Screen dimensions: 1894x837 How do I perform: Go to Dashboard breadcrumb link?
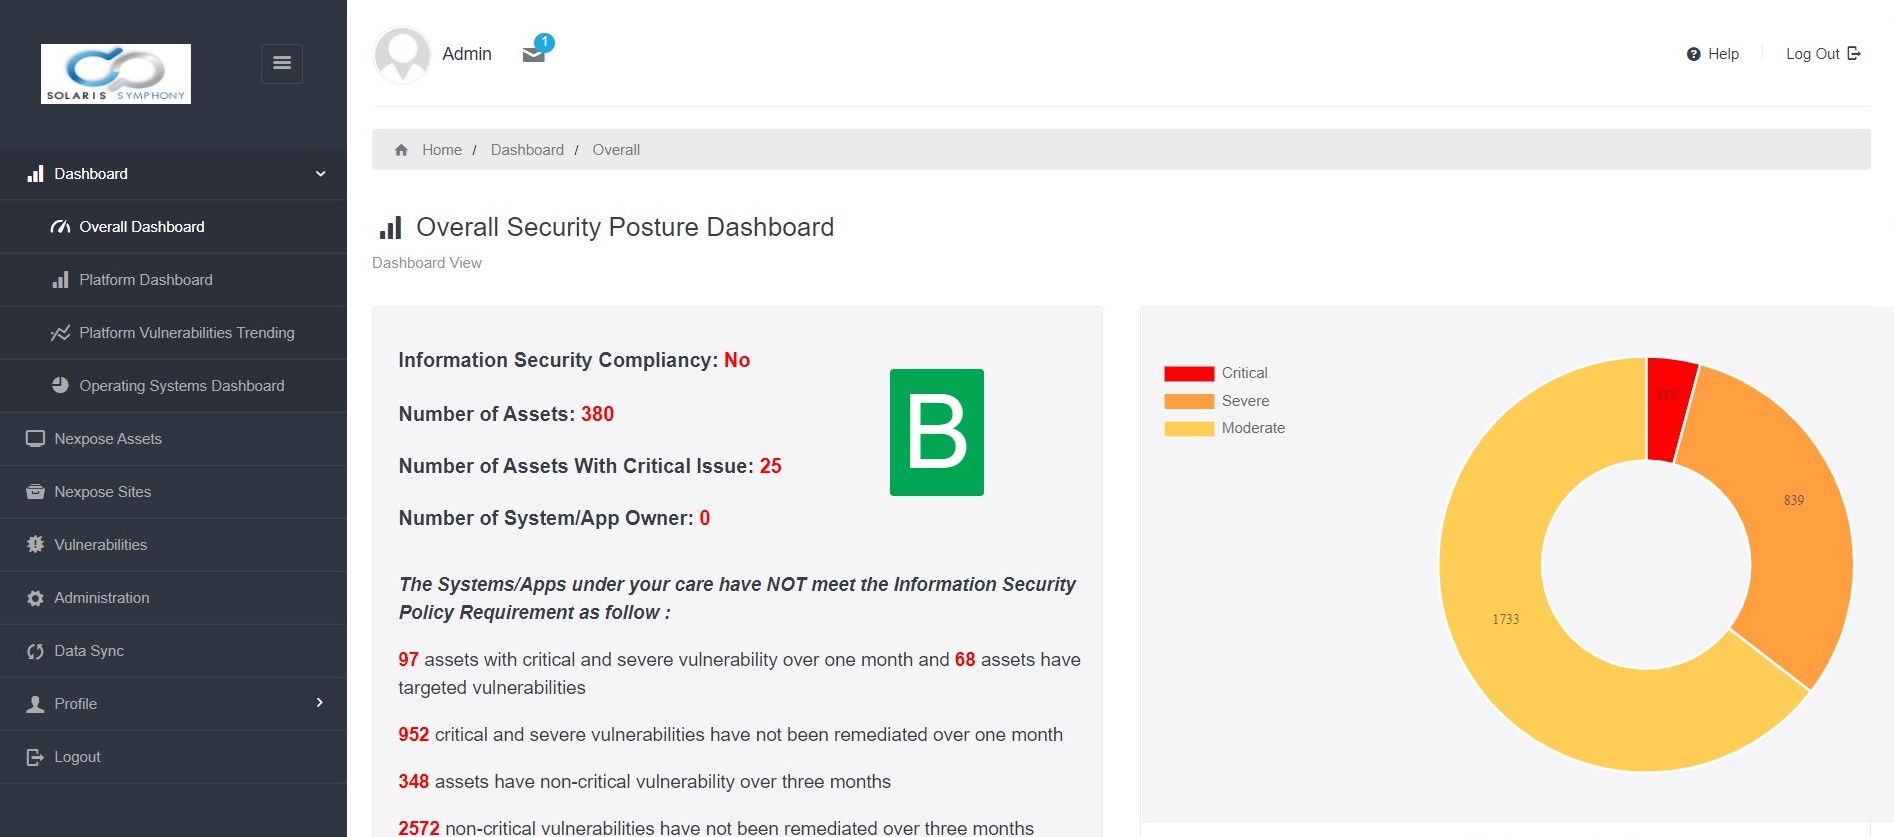(x=527, y=150)
